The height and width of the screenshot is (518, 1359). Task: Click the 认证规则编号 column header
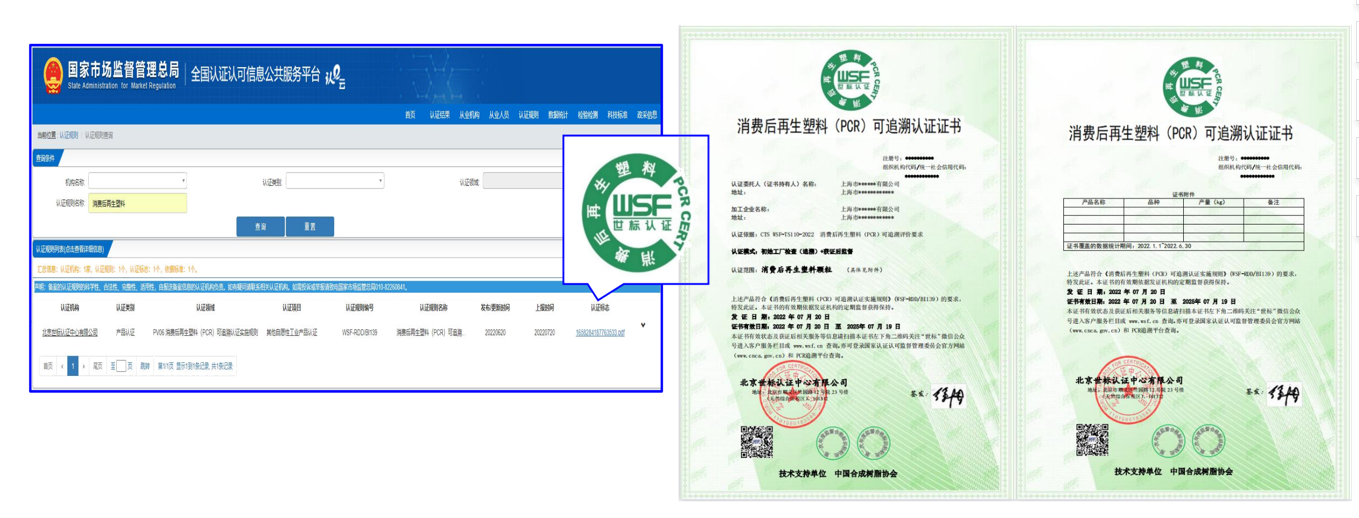pyautogui.click(x=360, y=308)
